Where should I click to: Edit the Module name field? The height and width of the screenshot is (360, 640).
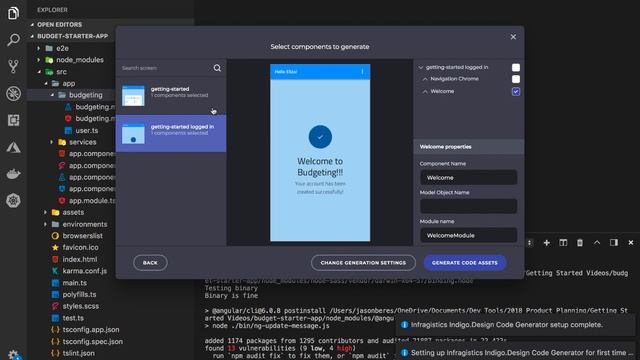point(469,236)
